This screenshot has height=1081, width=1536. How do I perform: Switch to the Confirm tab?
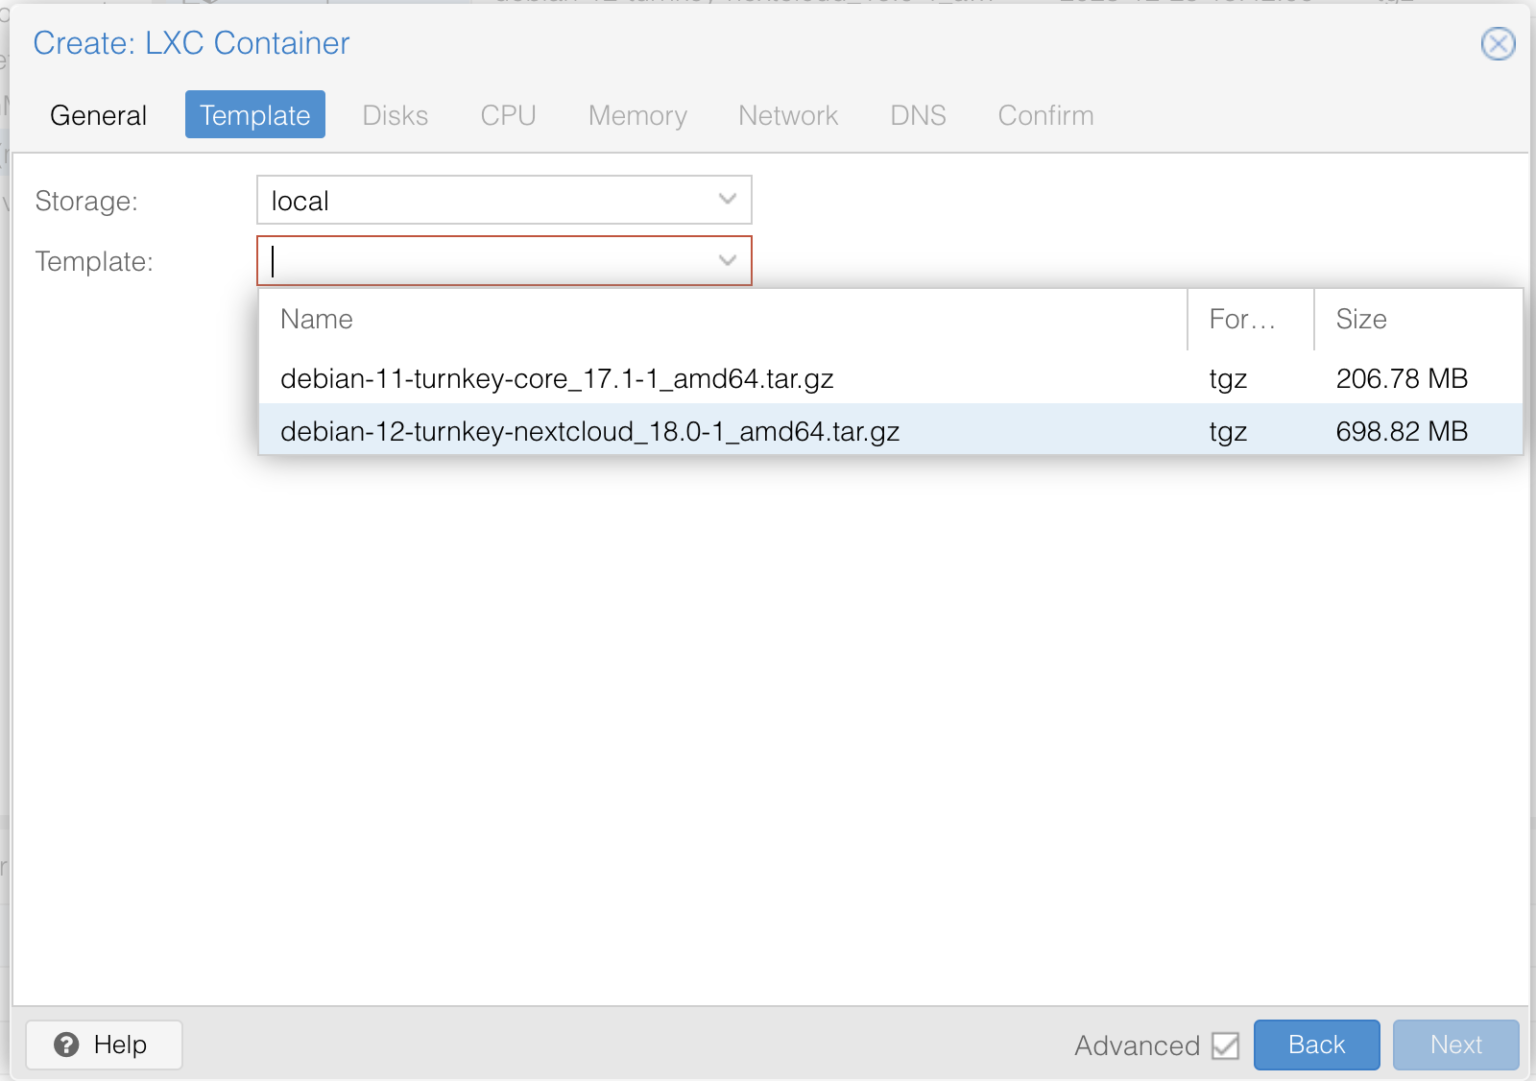[x=1045, y=115]
